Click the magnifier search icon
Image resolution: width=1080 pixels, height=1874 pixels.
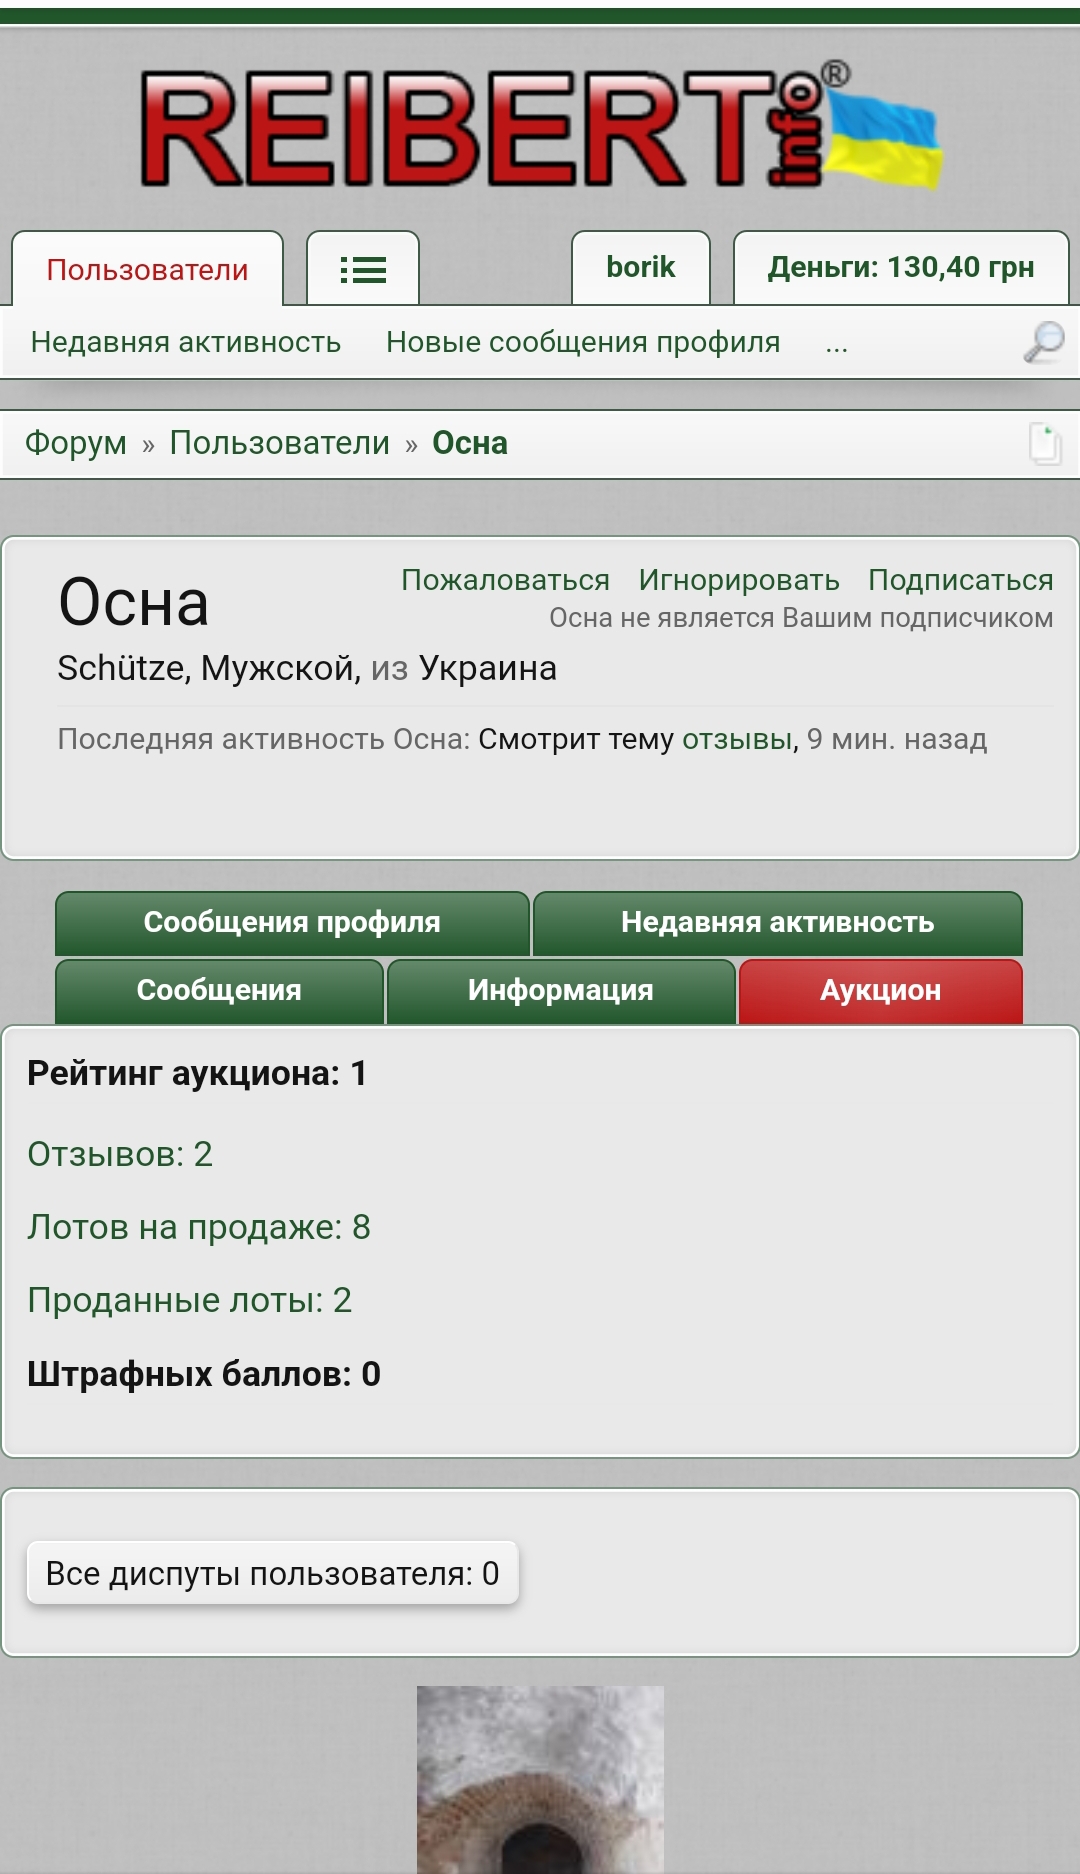1044,342
